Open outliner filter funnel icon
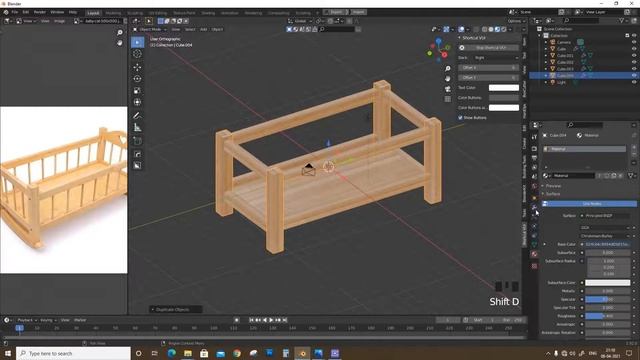The image size is (640, 360). coord(622,20)
